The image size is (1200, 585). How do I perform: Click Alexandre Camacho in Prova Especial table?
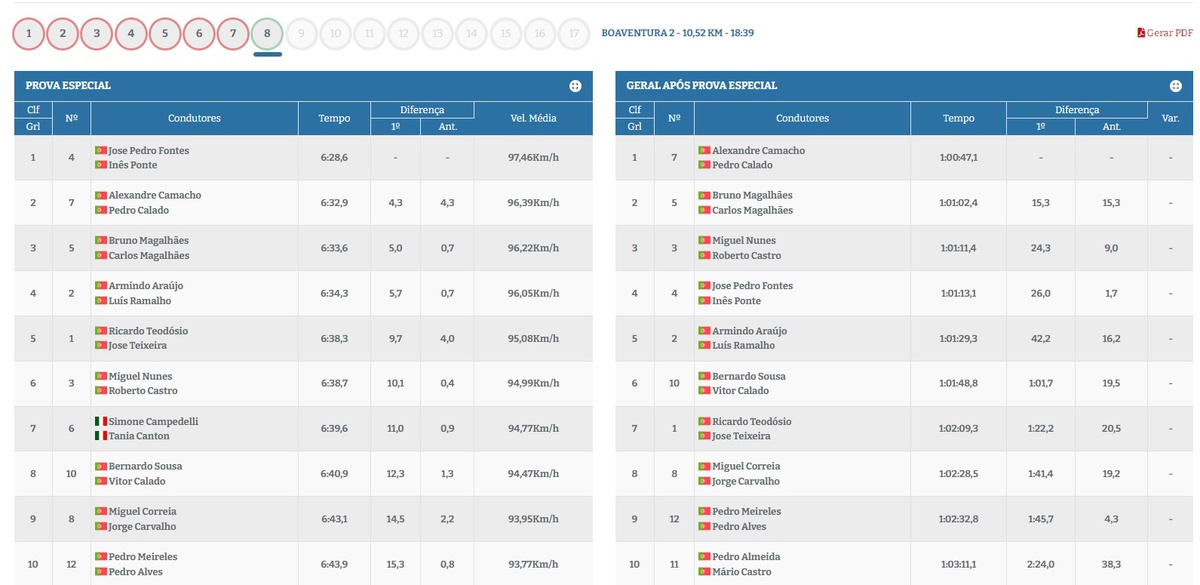(154, 195)
